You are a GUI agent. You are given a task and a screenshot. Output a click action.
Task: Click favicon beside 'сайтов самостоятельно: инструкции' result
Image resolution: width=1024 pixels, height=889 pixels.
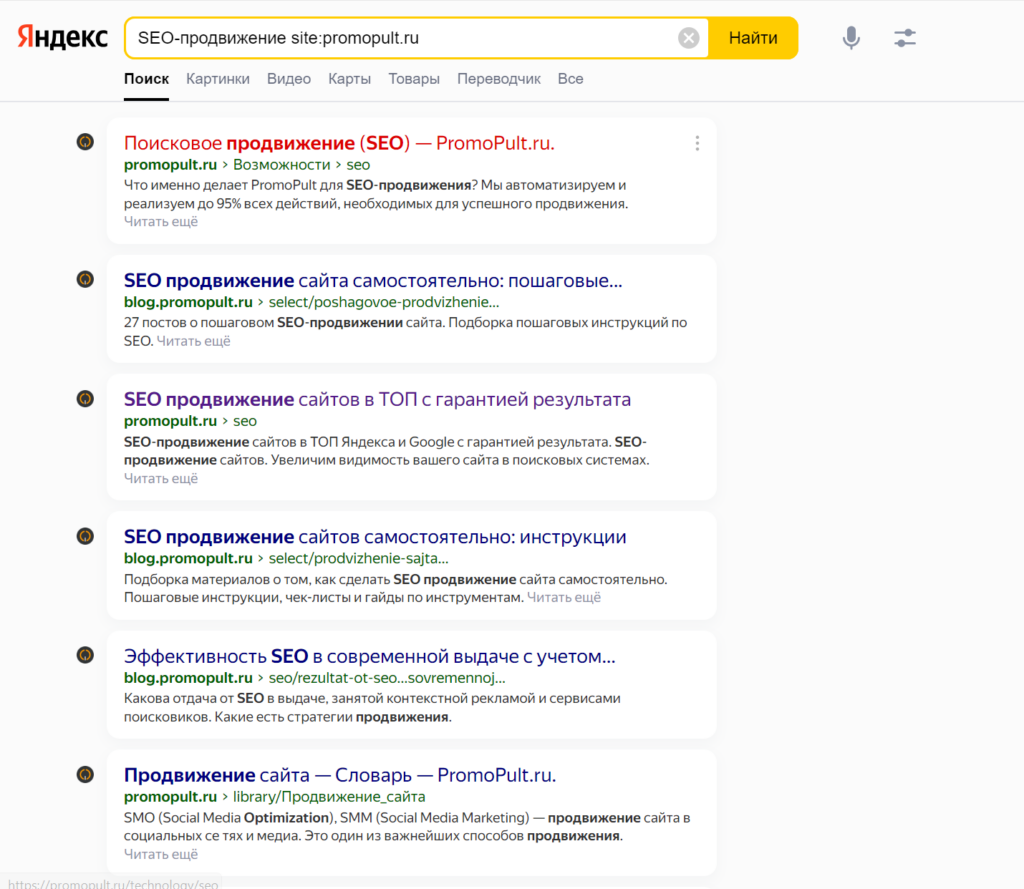click(85, 536)
